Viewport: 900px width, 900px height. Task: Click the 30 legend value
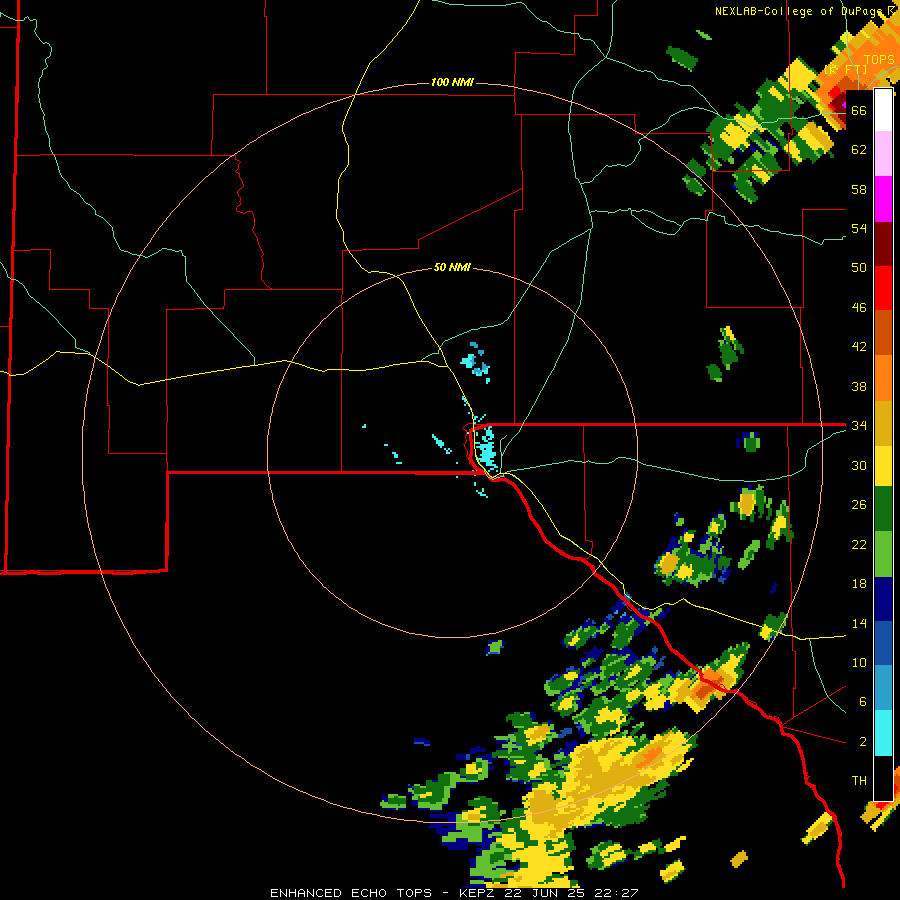click(859, 465)
